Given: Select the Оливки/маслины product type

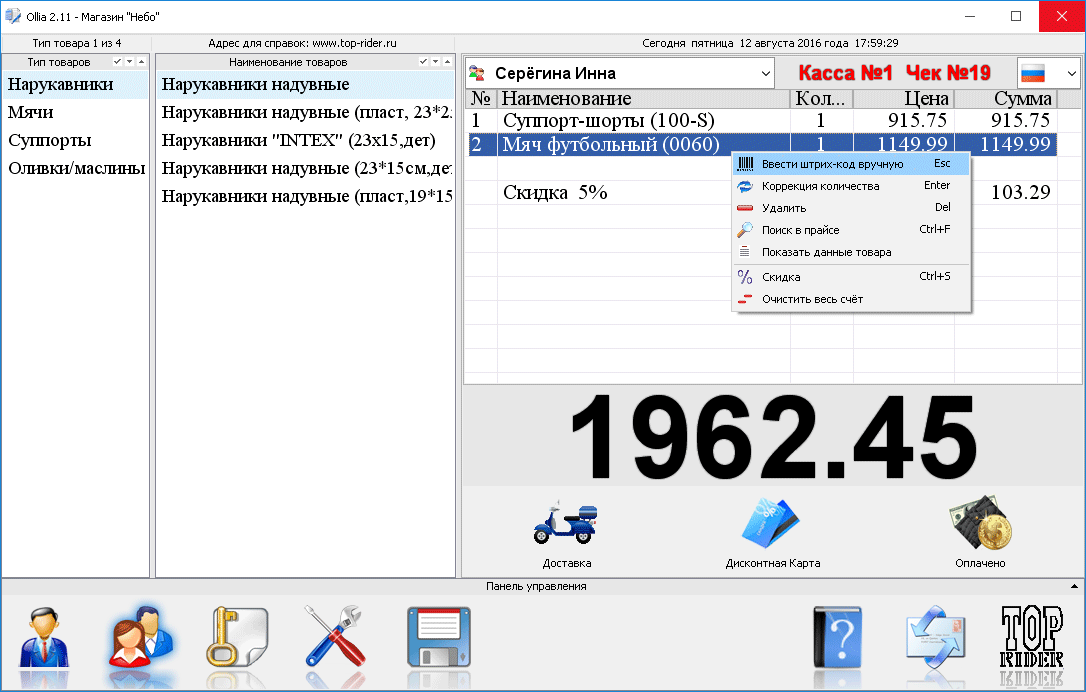Looking at the screenshot, I should pos(75,168).
